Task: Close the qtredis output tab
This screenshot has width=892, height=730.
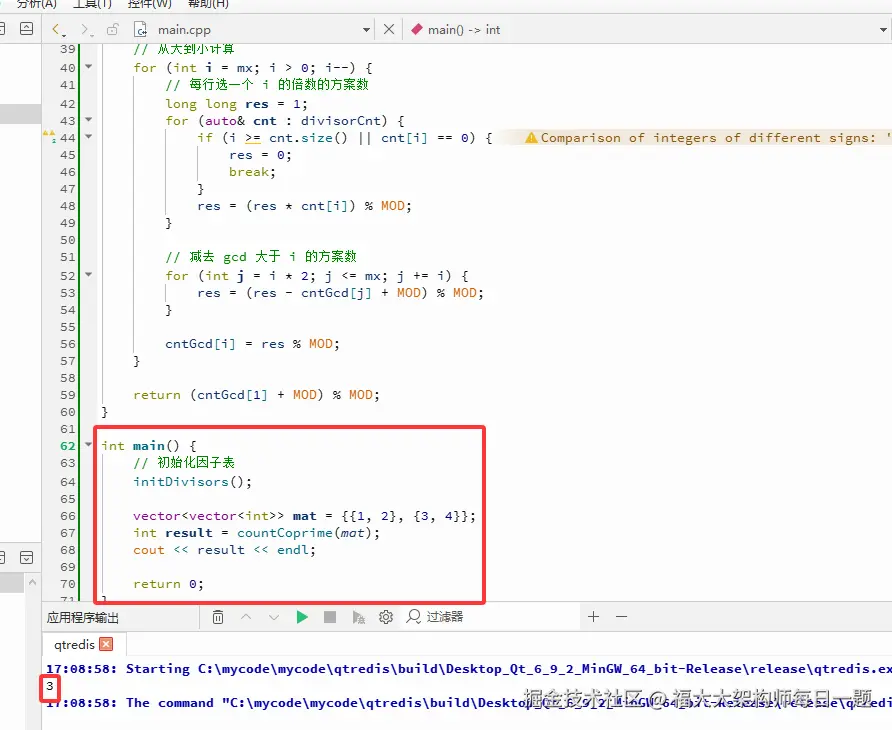Action: coord(106,644)
